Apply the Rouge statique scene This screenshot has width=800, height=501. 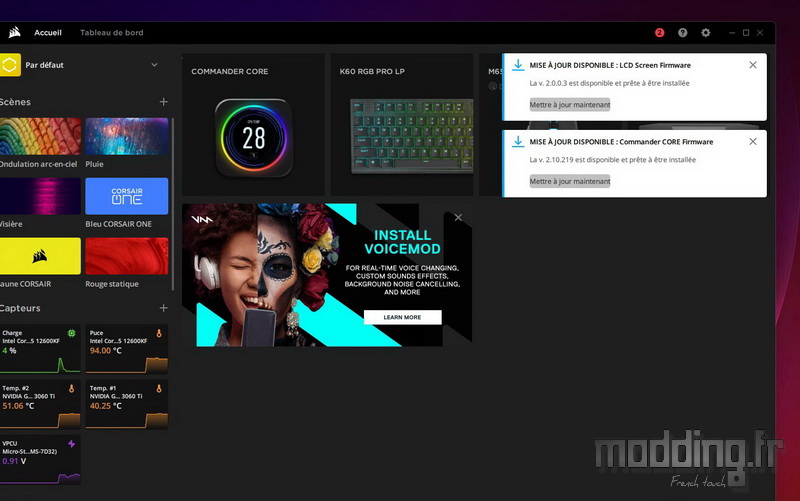127,256
